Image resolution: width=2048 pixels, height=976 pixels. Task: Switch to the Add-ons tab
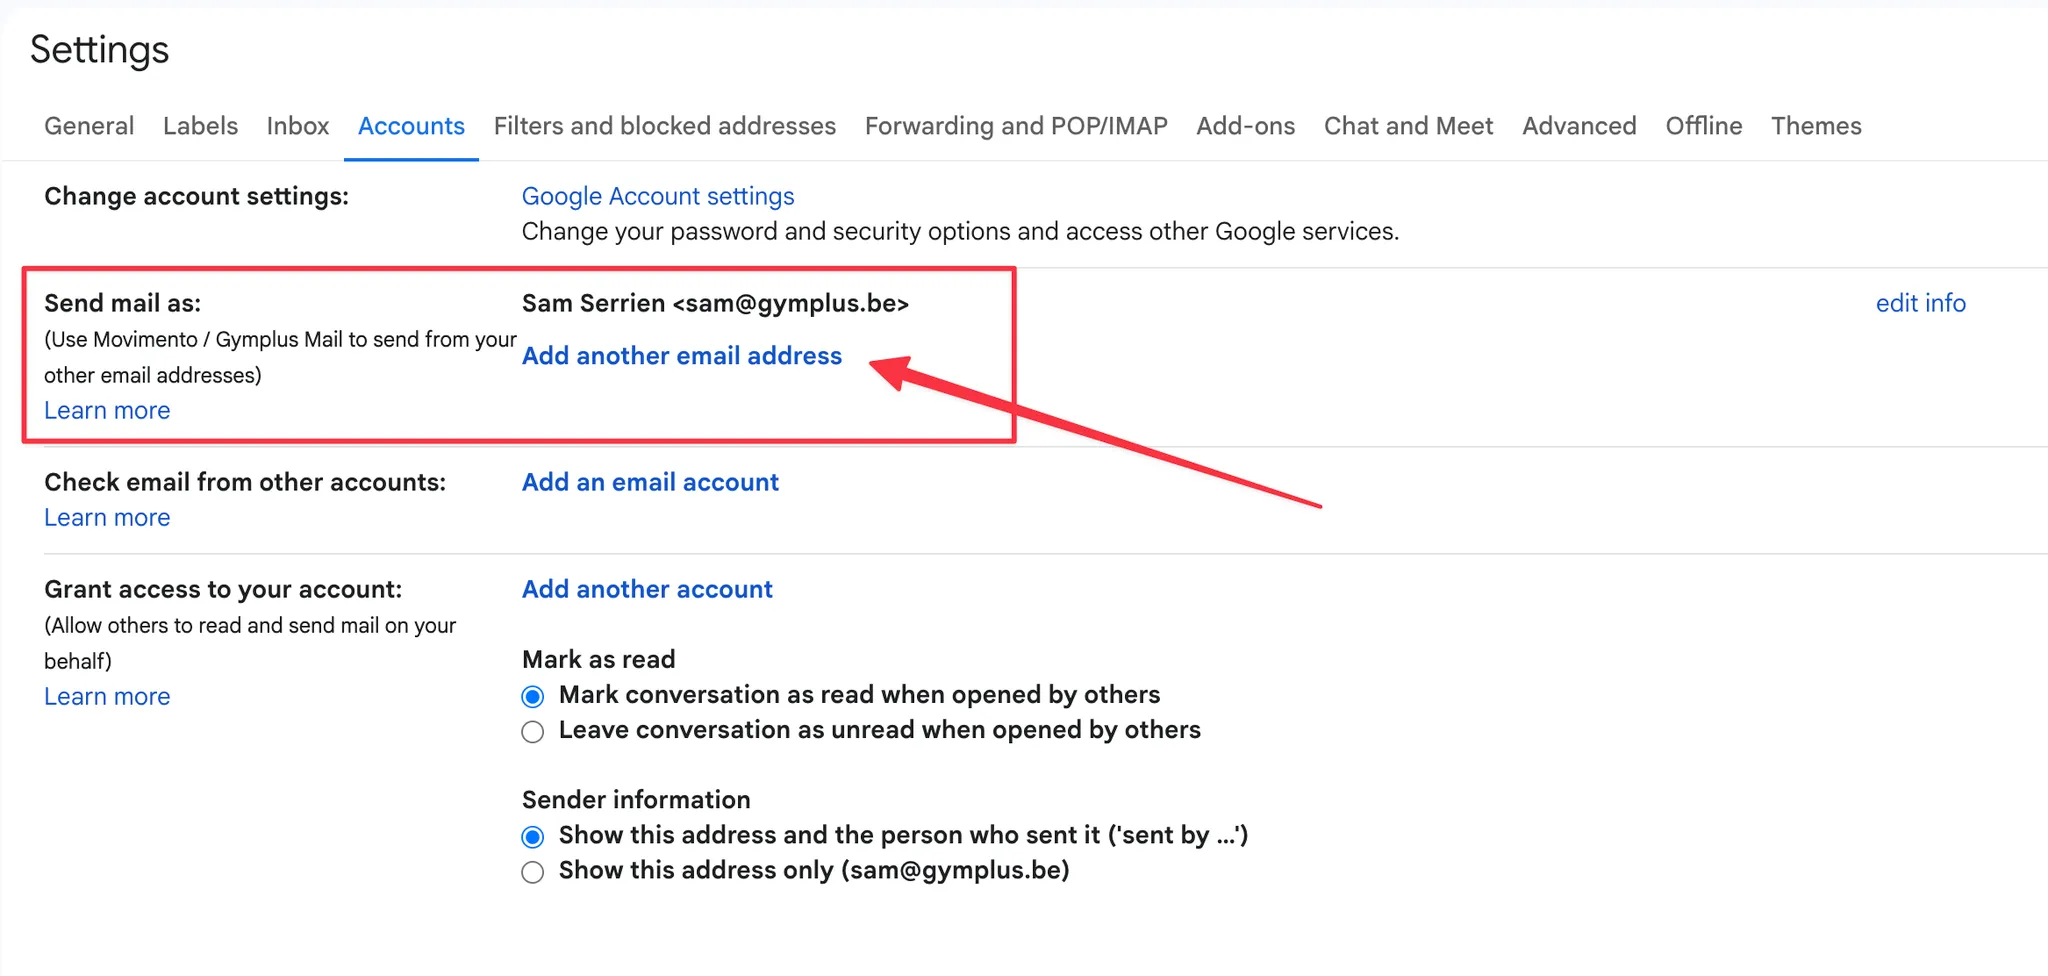click(x=1245, y=126)
